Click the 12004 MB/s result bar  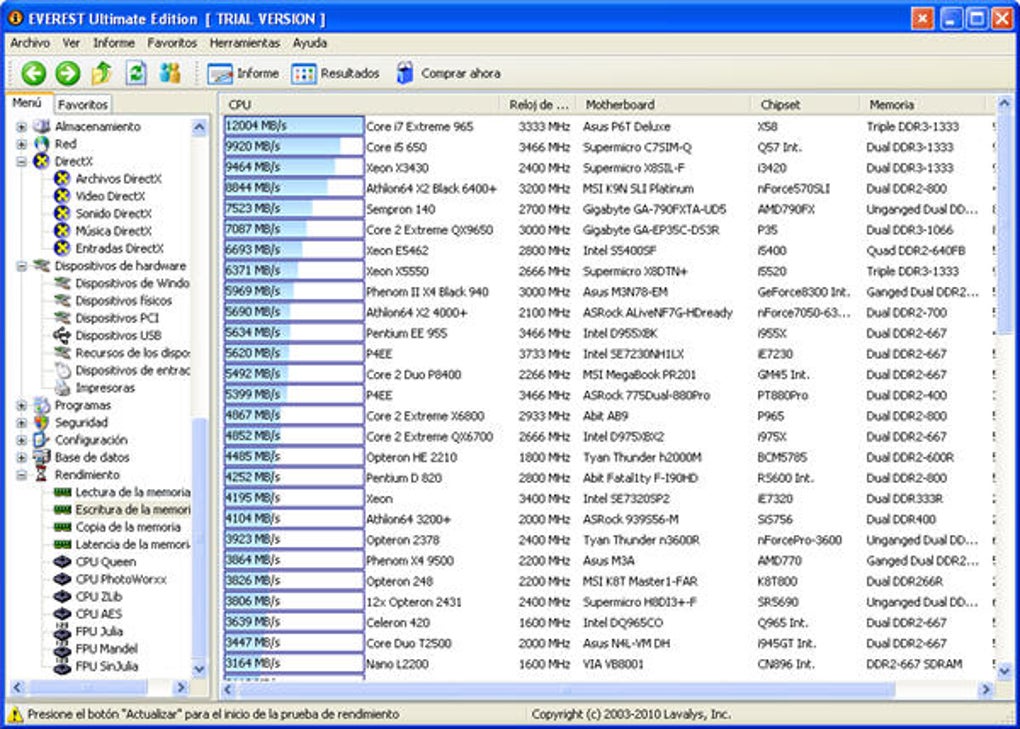click(x=293, y=127)
